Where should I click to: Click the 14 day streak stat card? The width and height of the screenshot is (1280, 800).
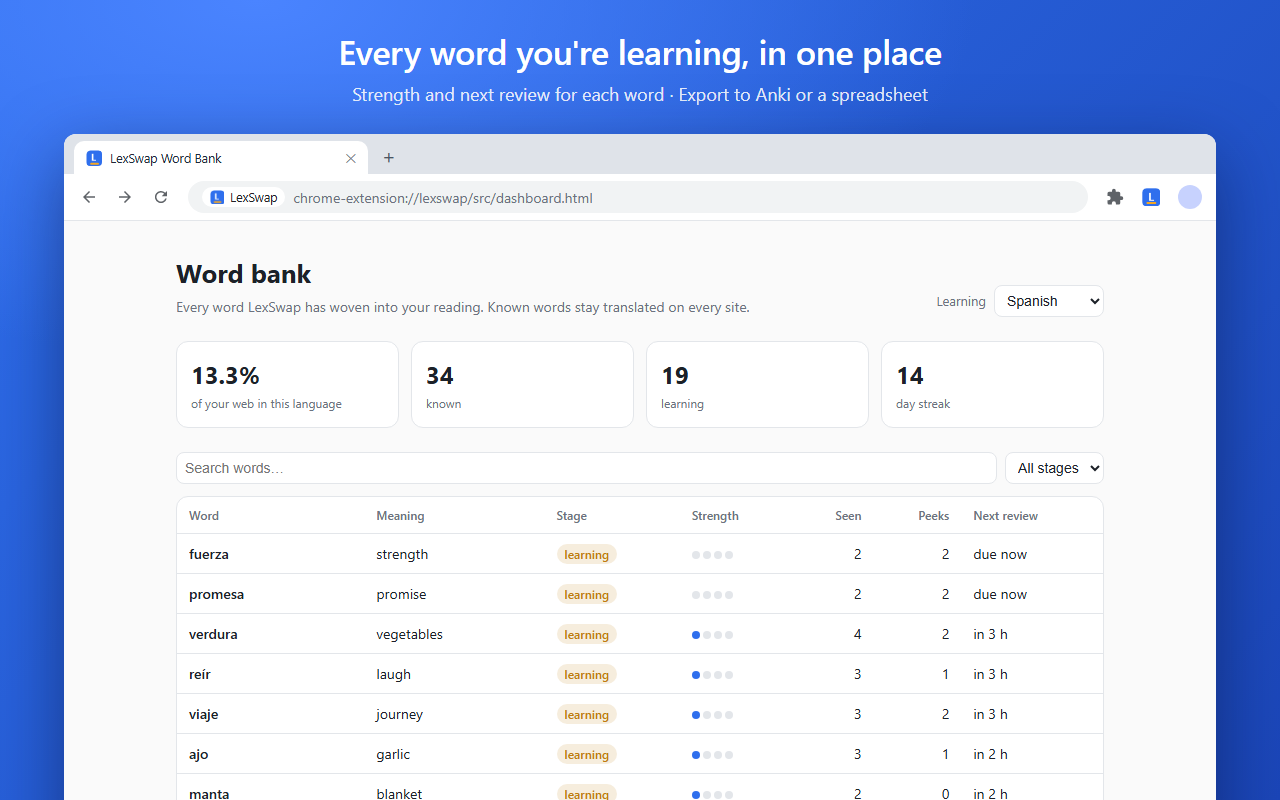(x=992, y=385)
